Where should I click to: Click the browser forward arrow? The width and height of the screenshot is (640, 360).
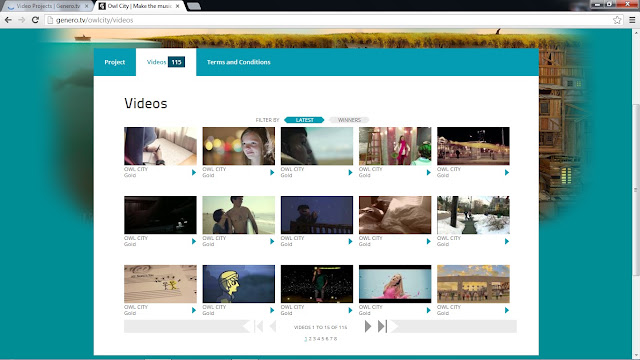21,20
